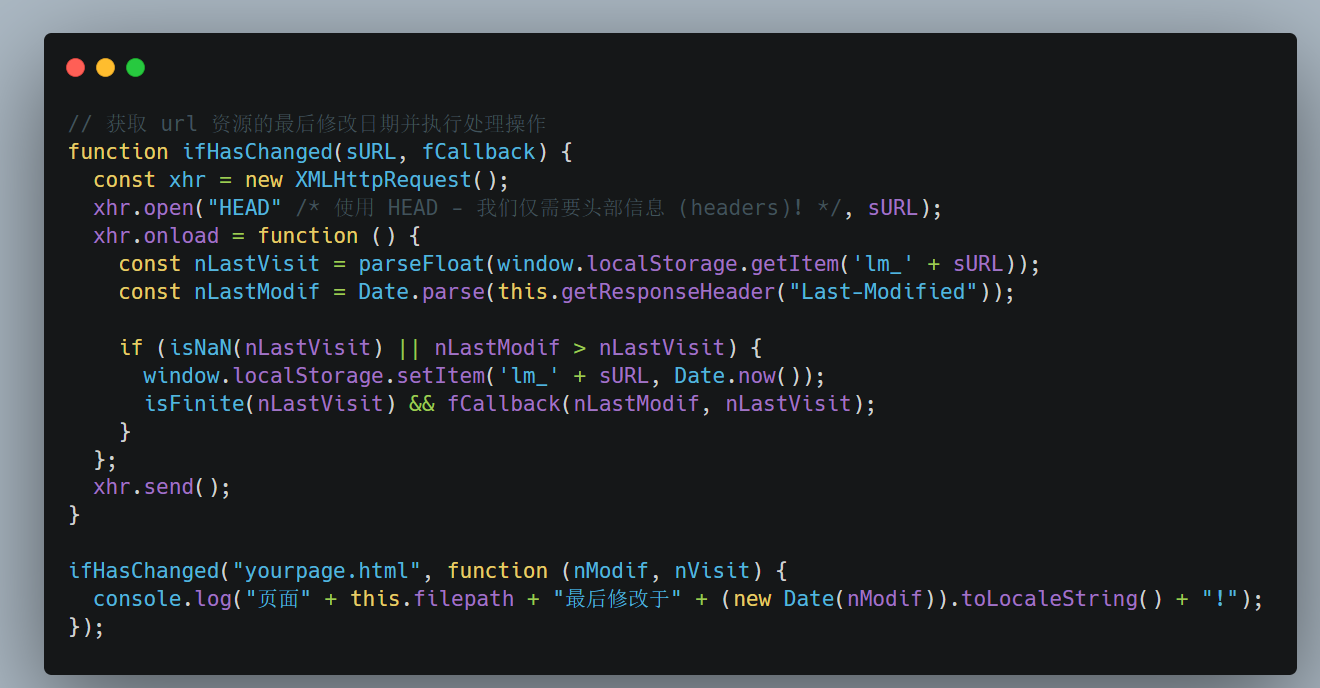The width and height of the screenshot is (1320, 688).
Task: Click the isFinite function call
Action: 194,404
